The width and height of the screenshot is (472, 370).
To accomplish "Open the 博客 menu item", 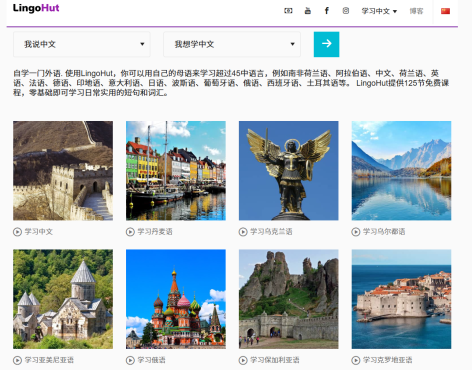I will [416, 11].
